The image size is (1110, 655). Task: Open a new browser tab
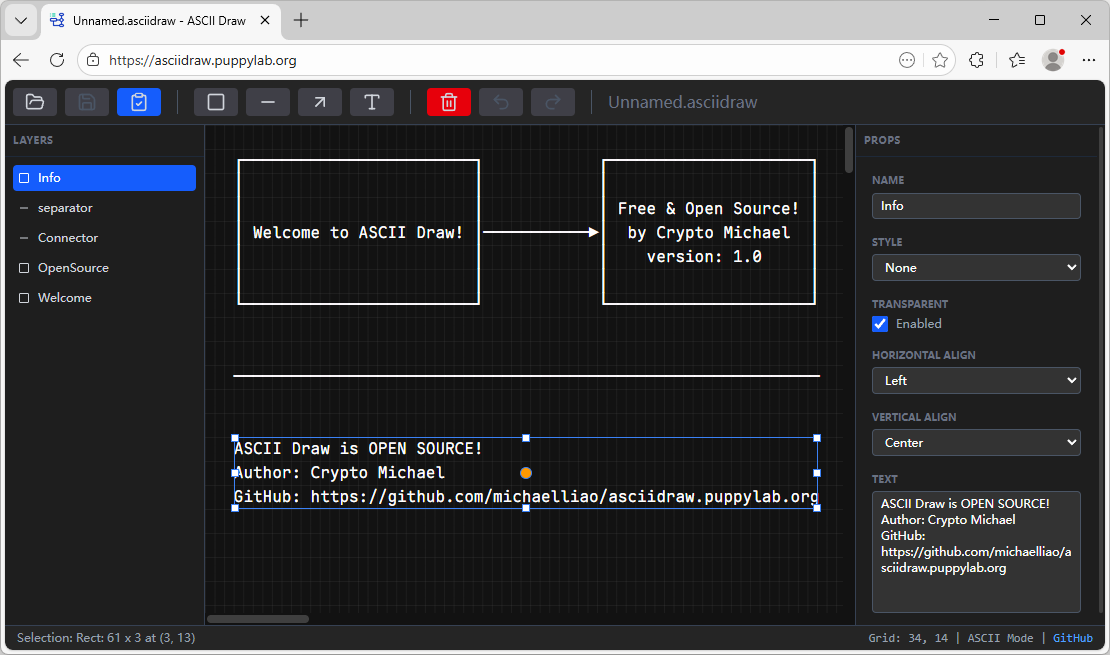pyautogui.click(x=301, y=20)
